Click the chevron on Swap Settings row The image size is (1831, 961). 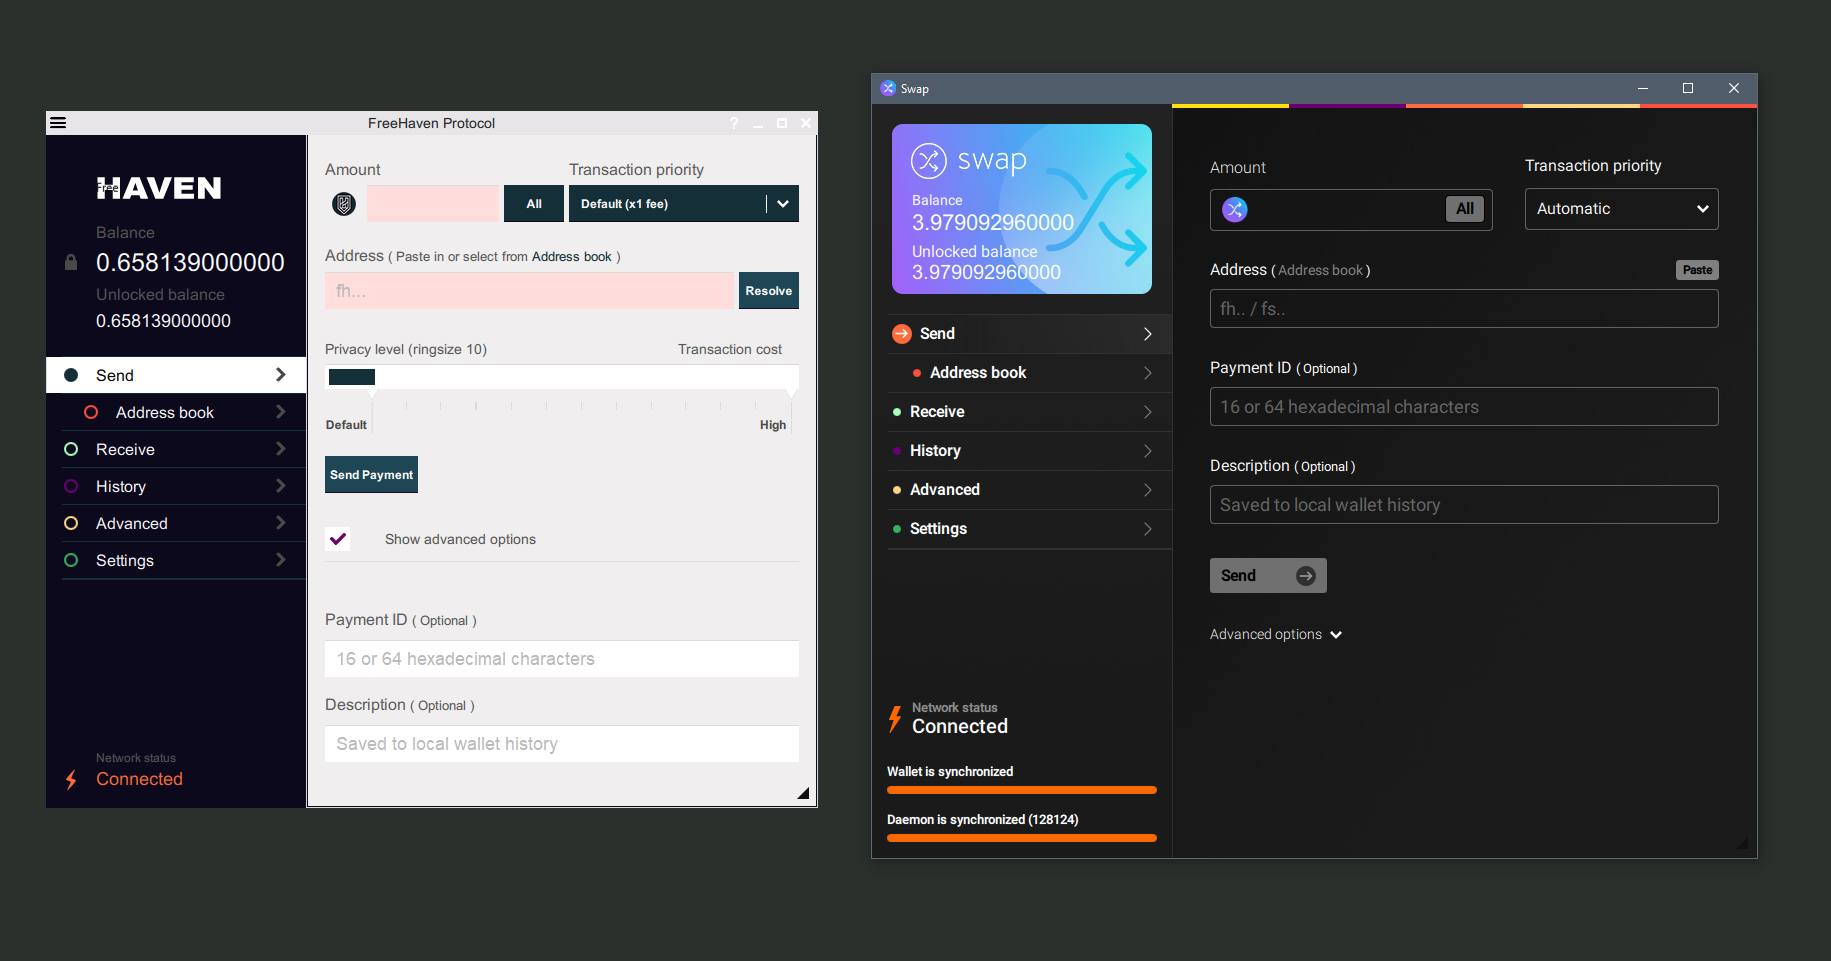click(1148, 529)
